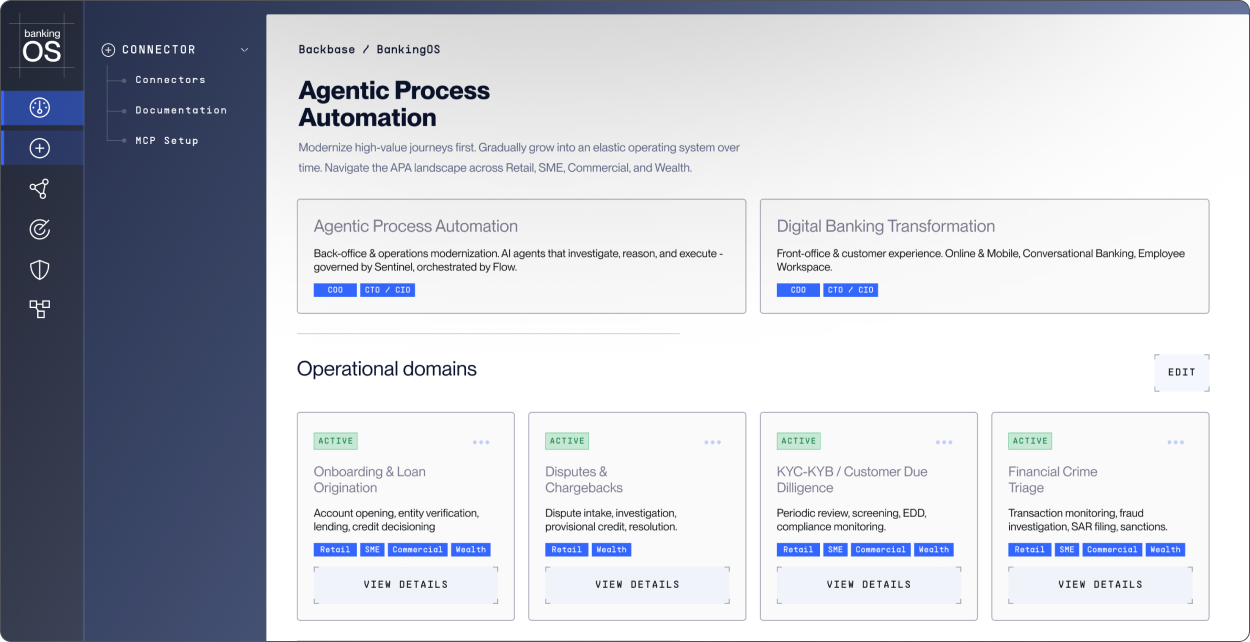Click ACTIVE badge on Onboarding & Loan Origination
Screen dimensions: 1250x642
[x=336, y=441]
